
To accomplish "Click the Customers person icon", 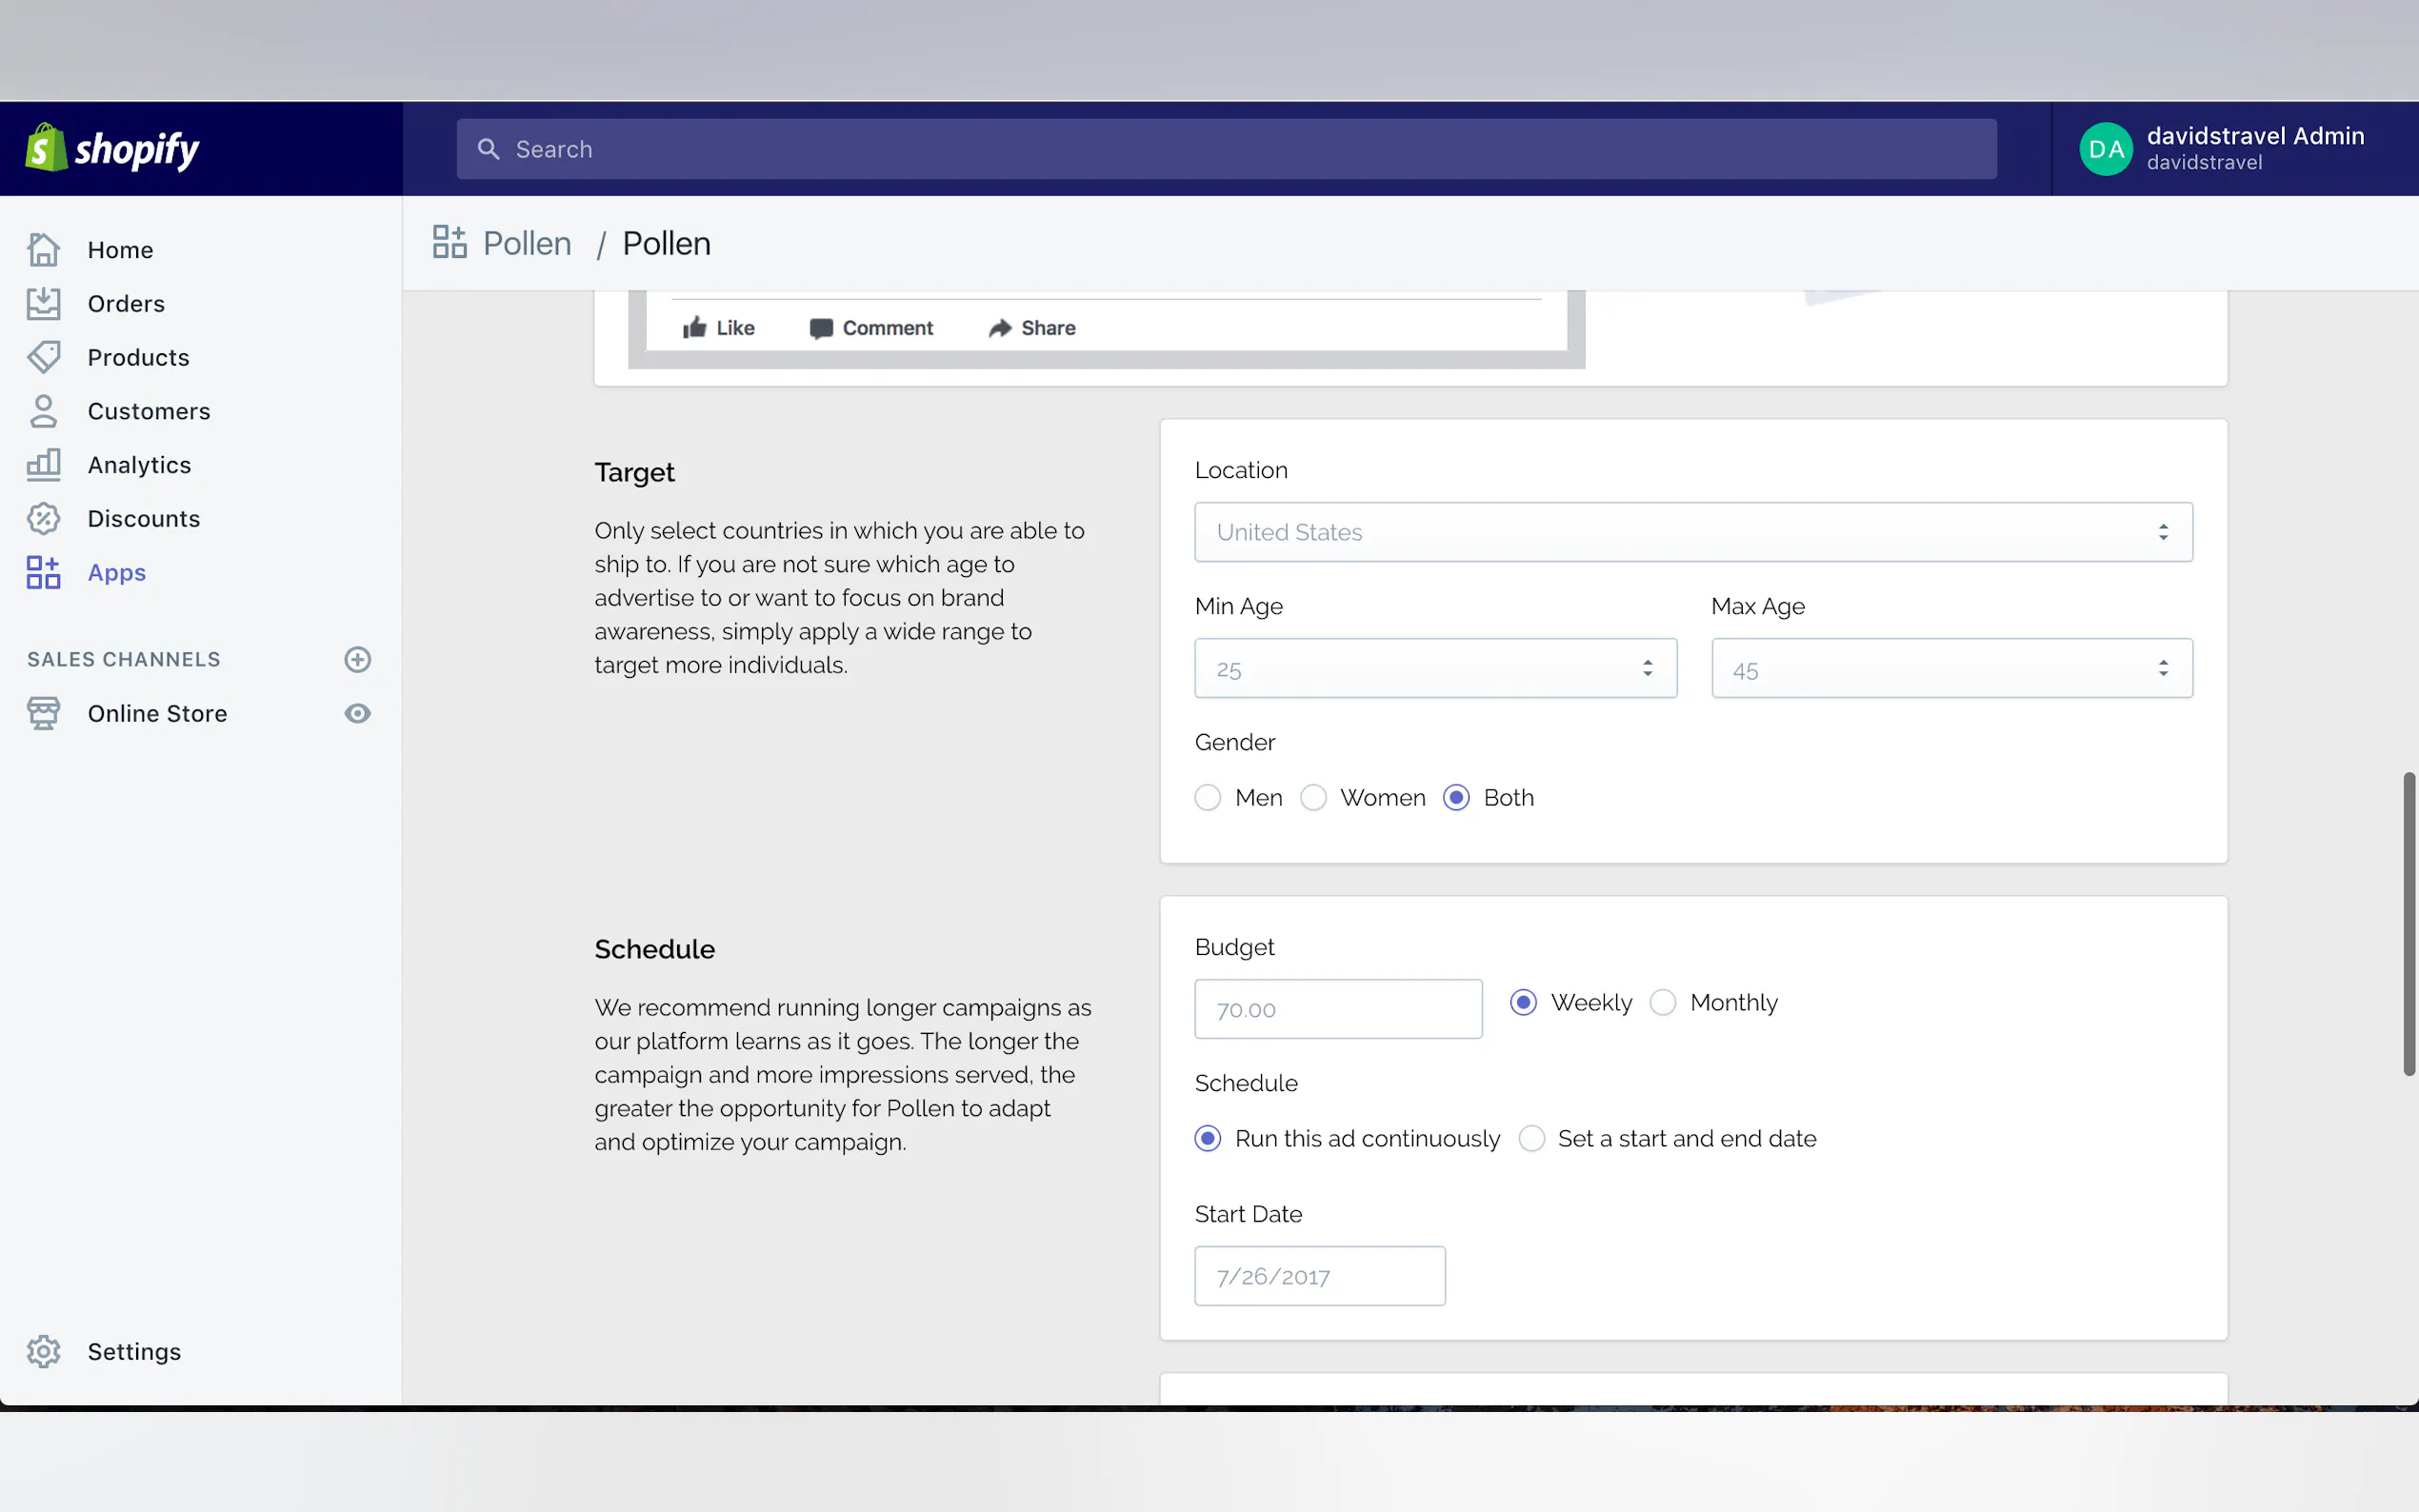I will pos(43,411).
